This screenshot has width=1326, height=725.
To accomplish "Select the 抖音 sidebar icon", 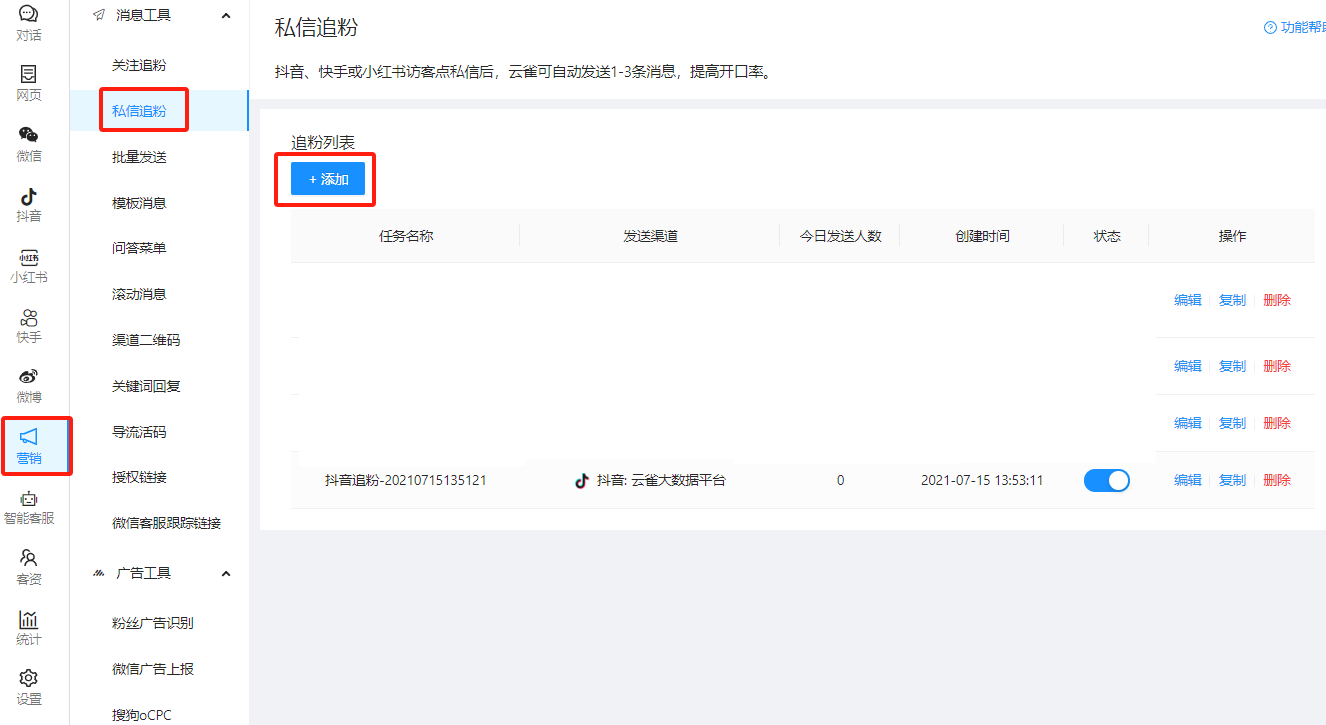I will [28, 204].
